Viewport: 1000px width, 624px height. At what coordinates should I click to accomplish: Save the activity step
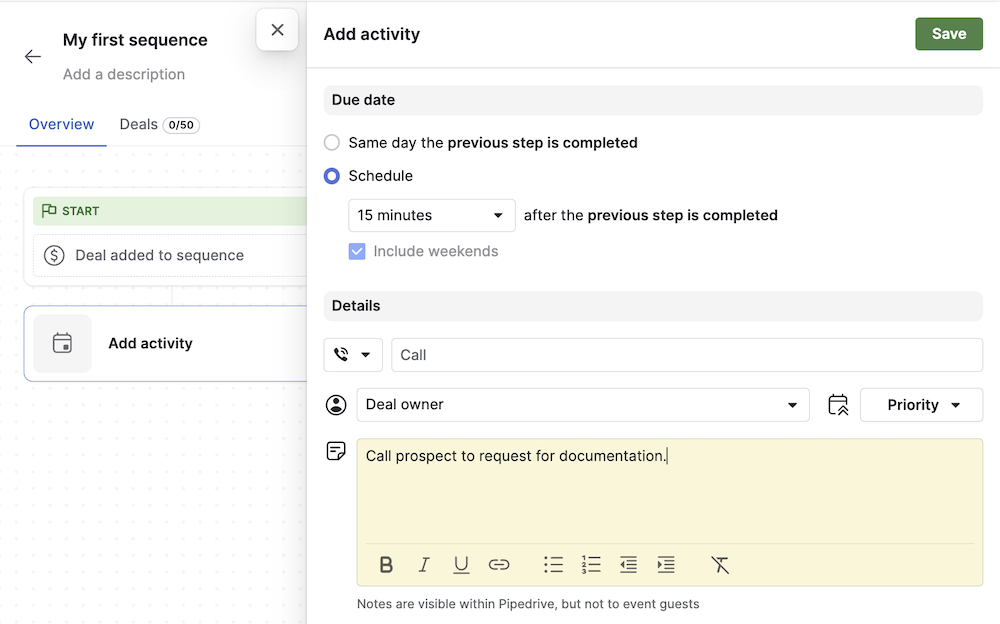point(948,33)
